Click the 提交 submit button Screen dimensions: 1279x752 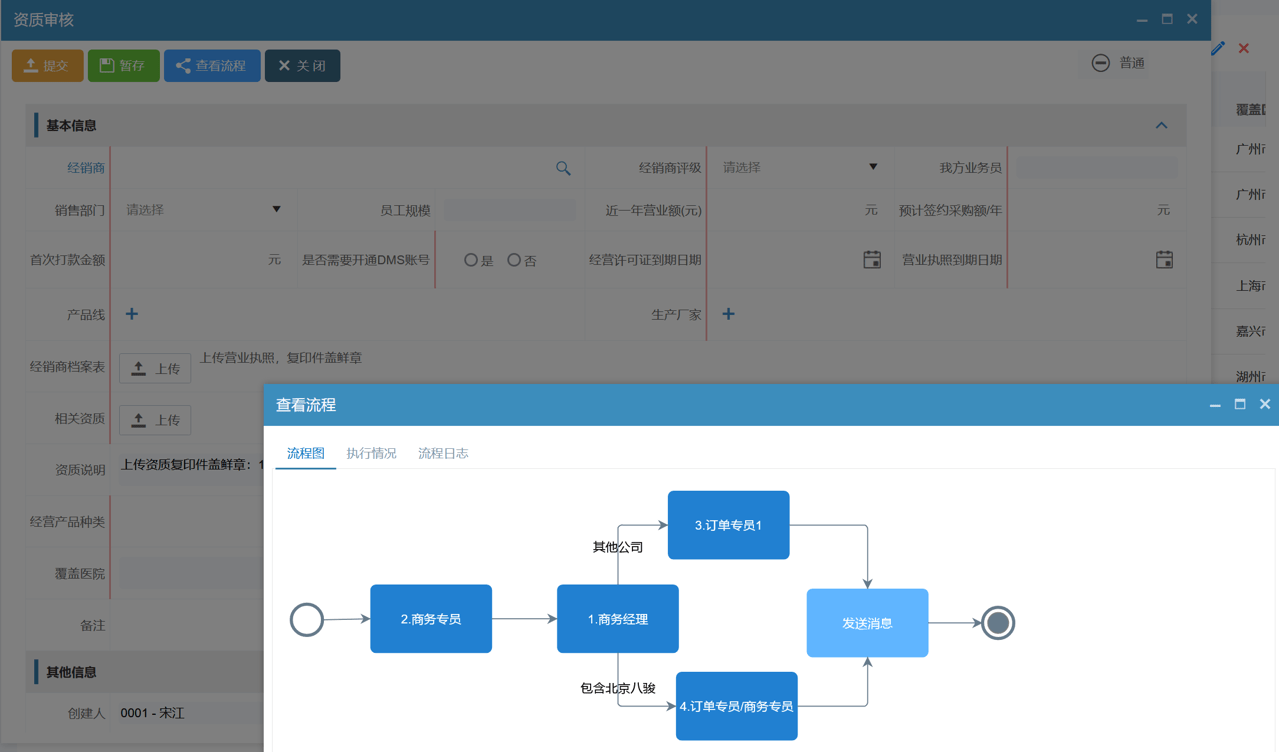pos(47,64)
